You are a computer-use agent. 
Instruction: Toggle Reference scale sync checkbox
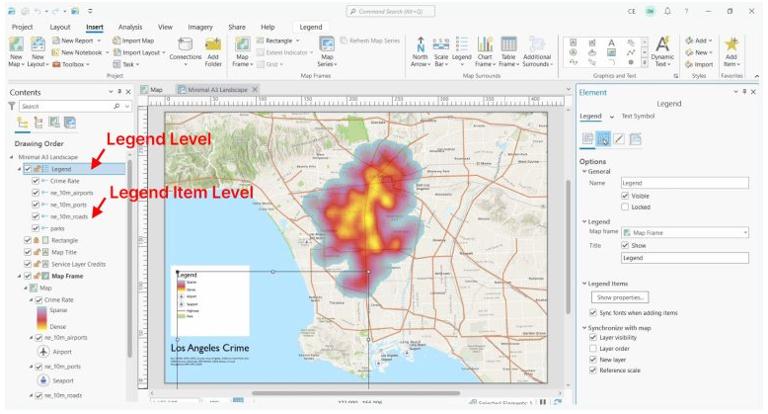593,370
